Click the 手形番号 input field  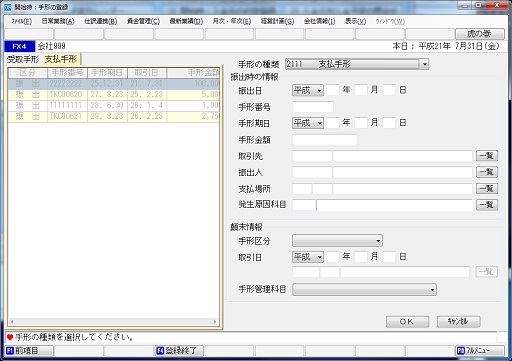313,107
